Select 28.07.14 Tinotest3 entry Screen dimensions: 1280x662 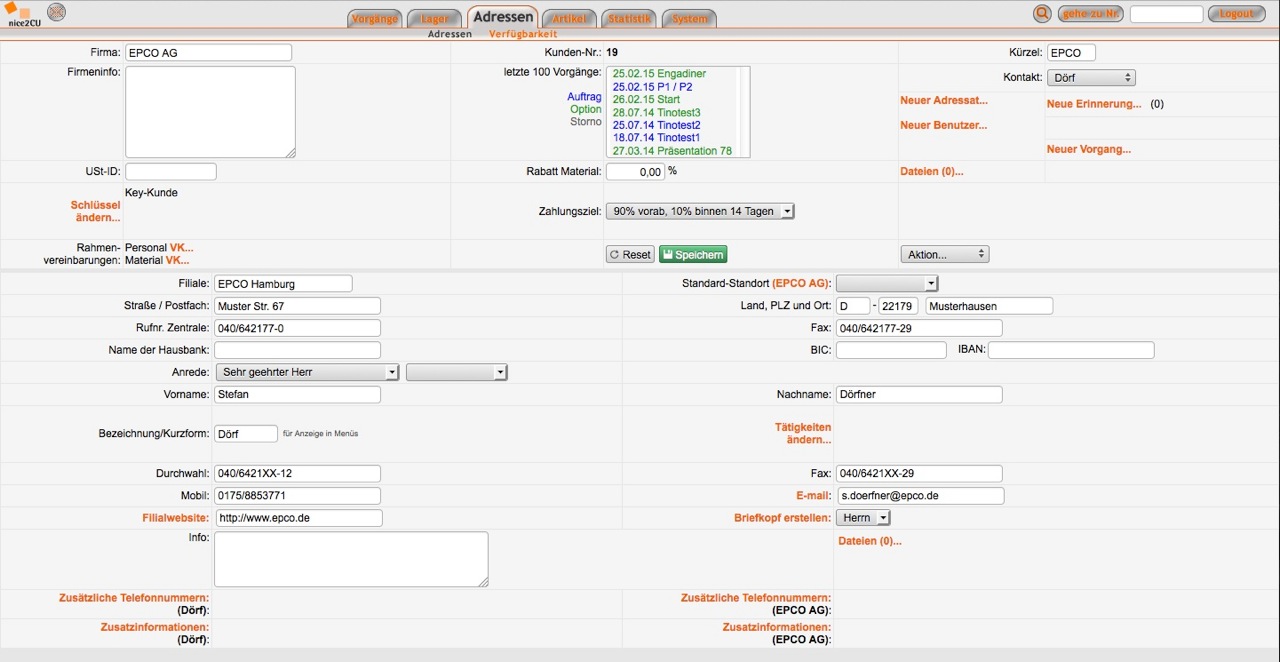click(656, 113)
